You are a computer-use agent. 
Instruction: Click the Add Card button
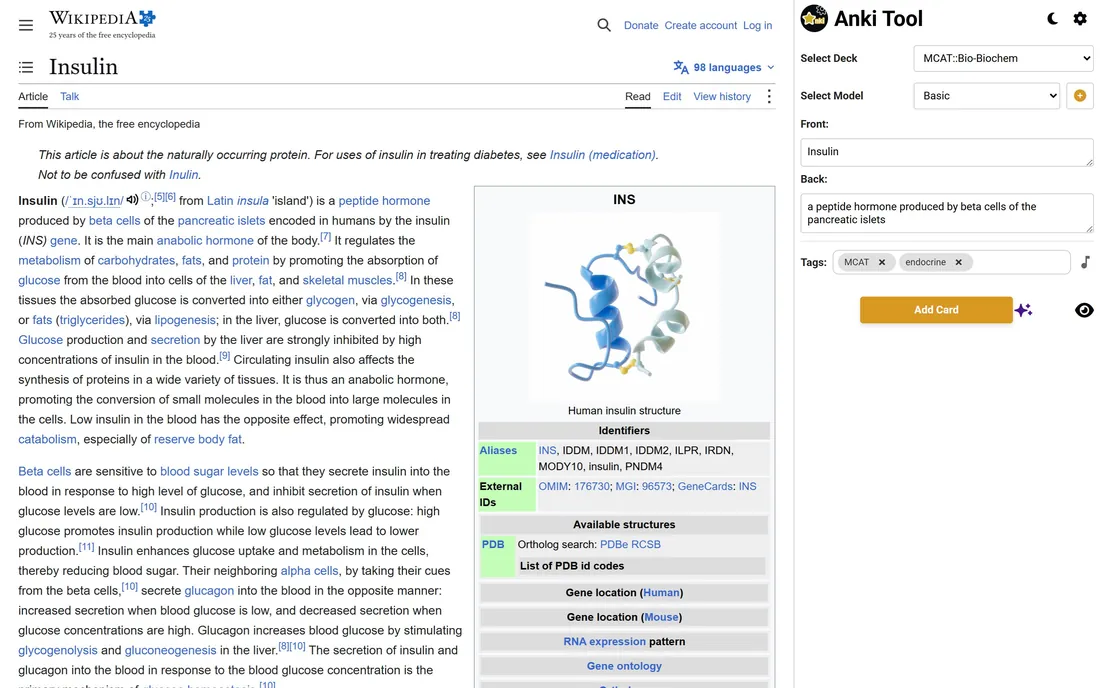[936, 310]
